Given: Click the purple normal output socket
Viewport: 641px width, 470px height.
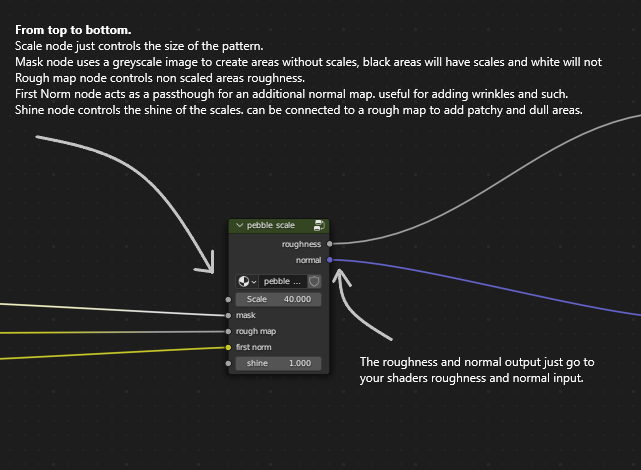Looking at the screenshot, I should [x=330, y=259].
